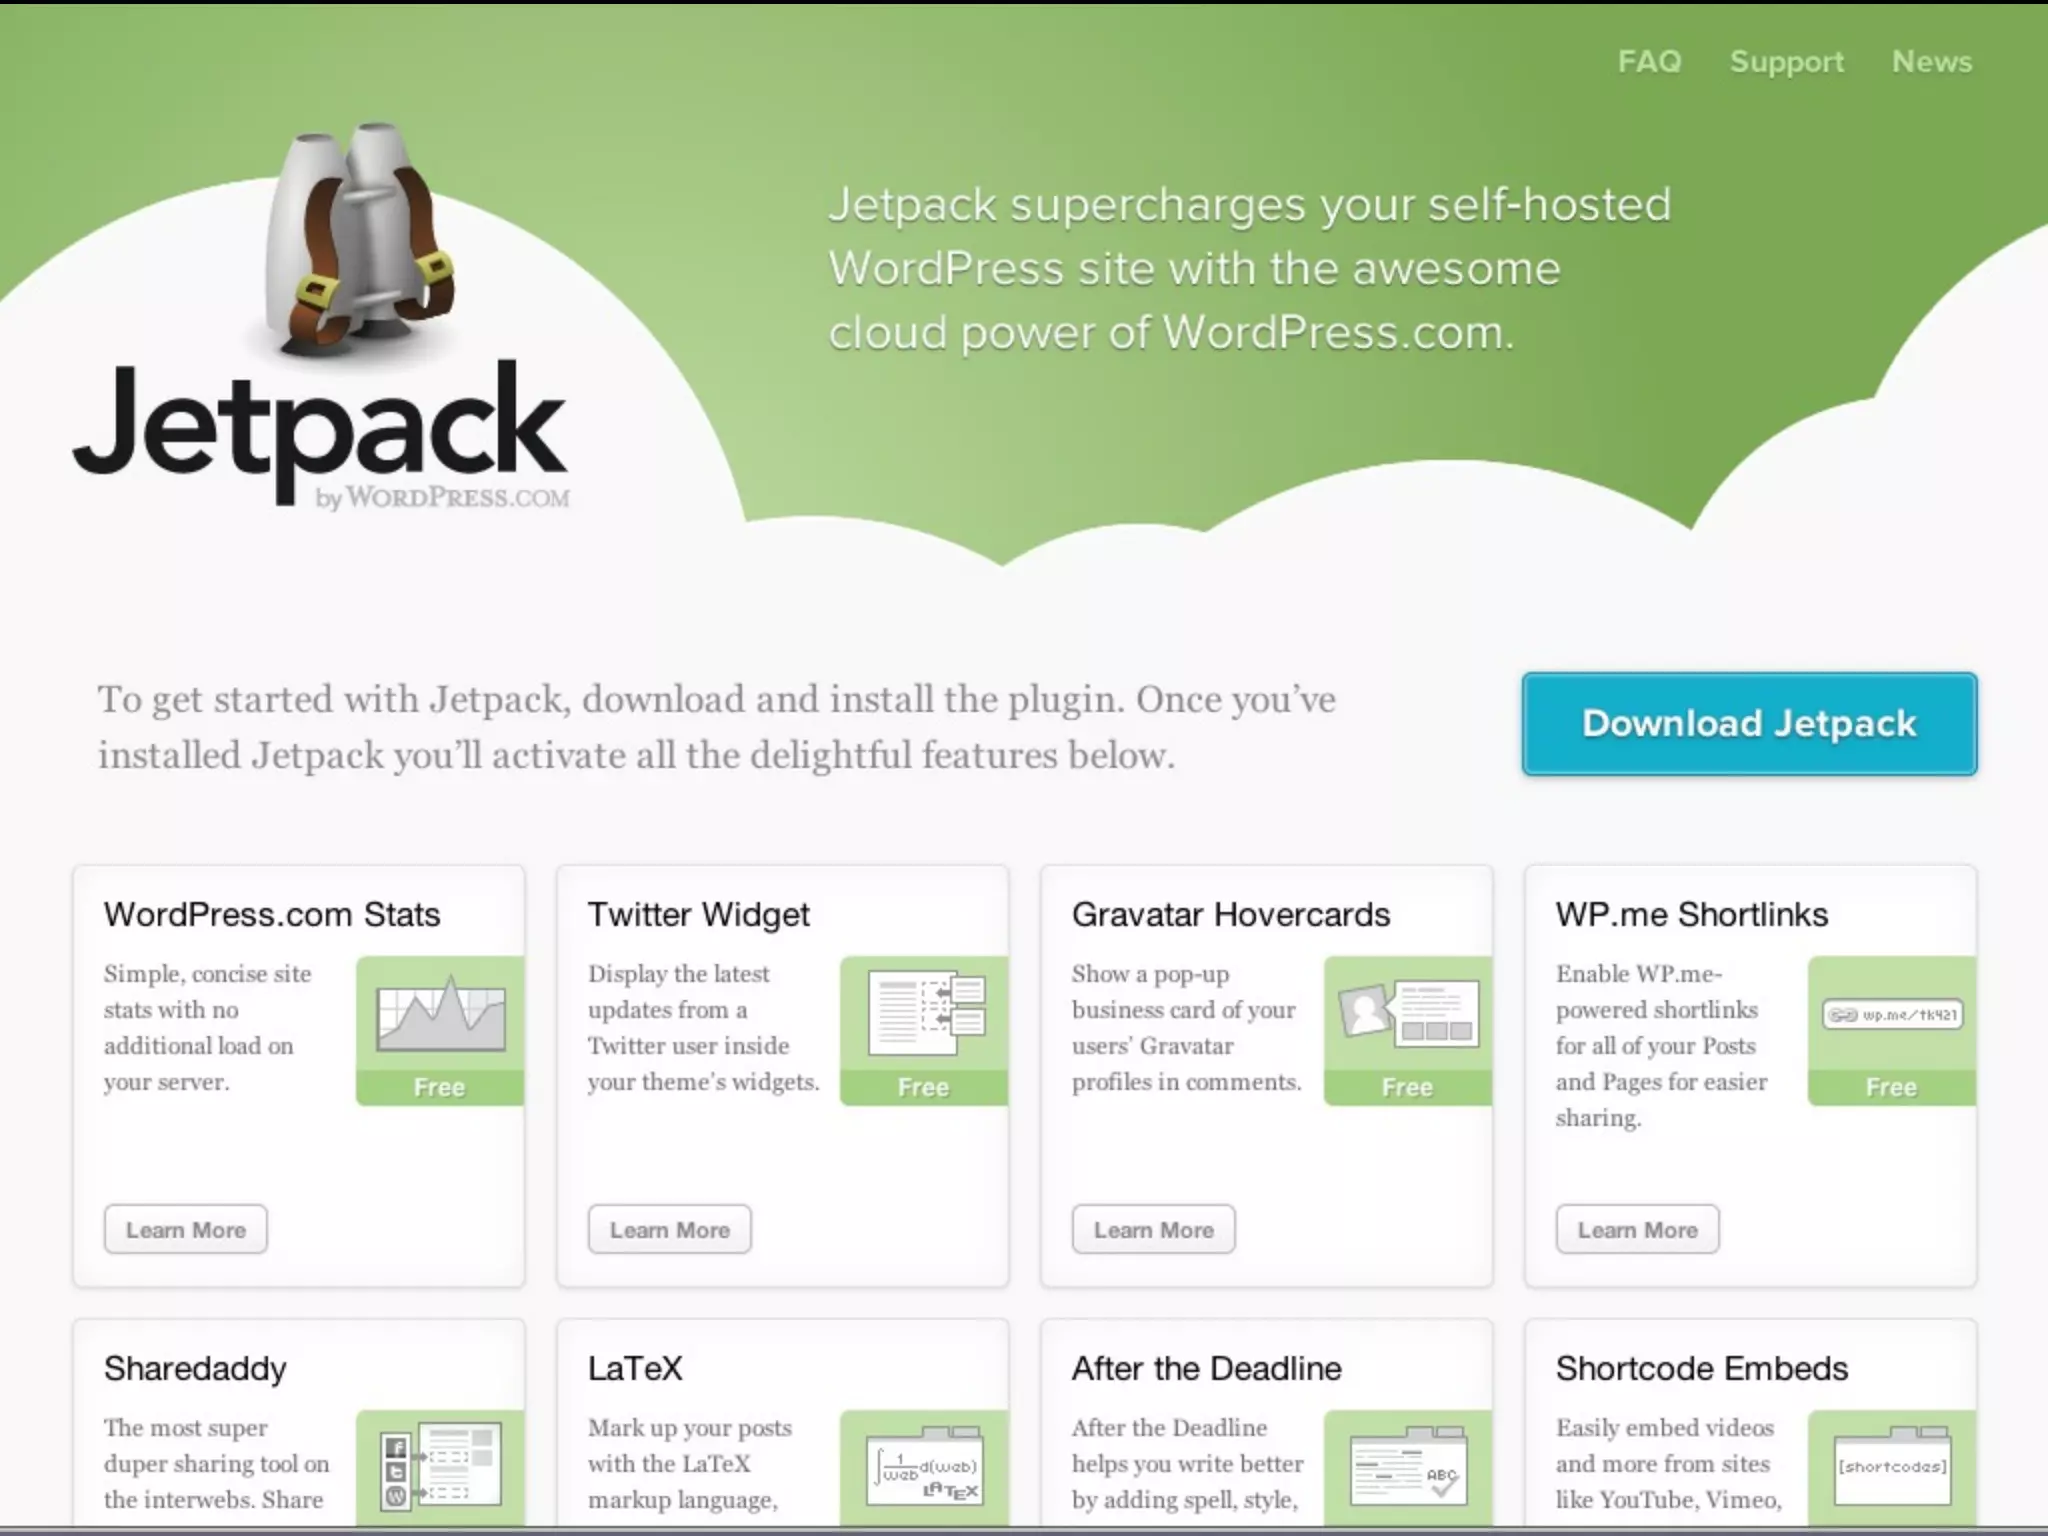The width and height of the screenshot is (2048, 1536).
Task: Click the wp.me shortlink icon
Action: [1891, 1015]
